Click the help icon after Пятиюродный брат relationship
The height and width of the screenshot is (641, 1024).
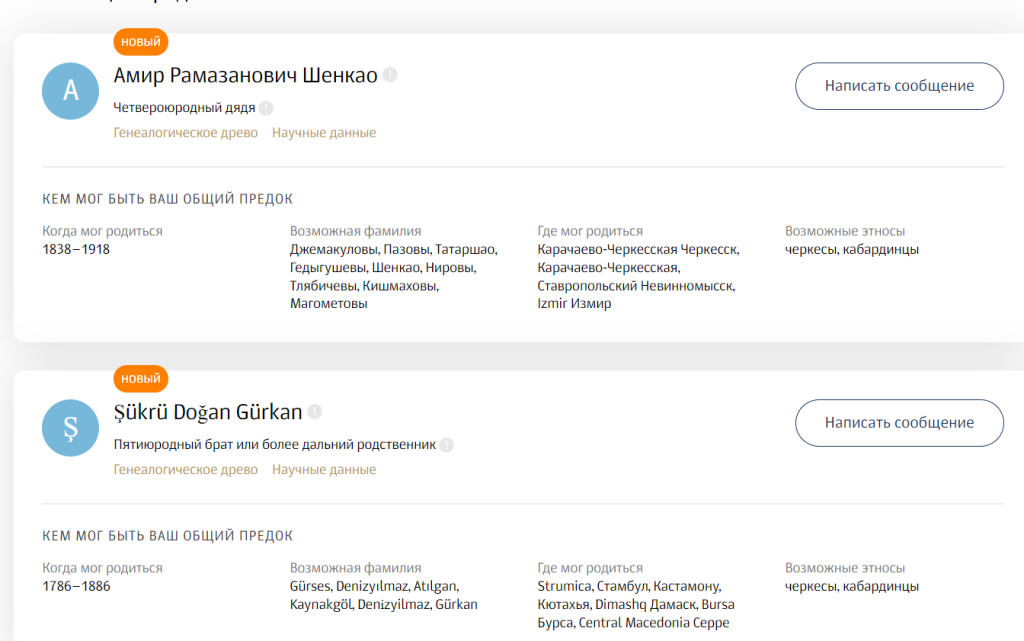447,445
